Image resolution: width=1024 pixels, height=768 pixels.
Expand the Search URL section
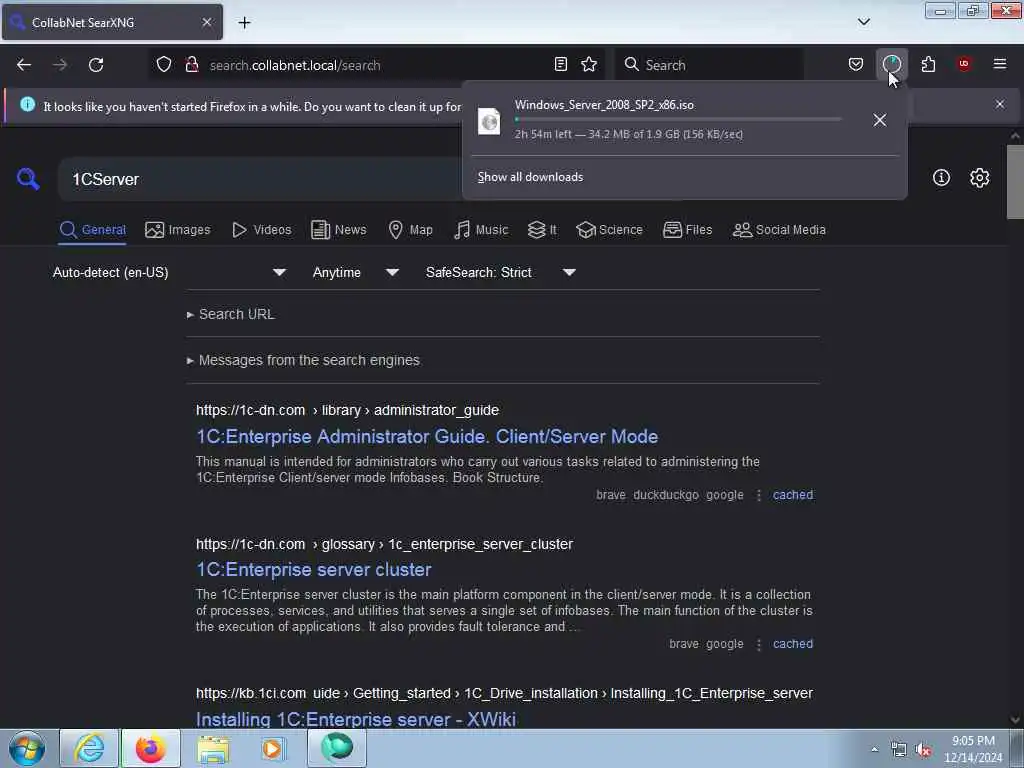231,314
